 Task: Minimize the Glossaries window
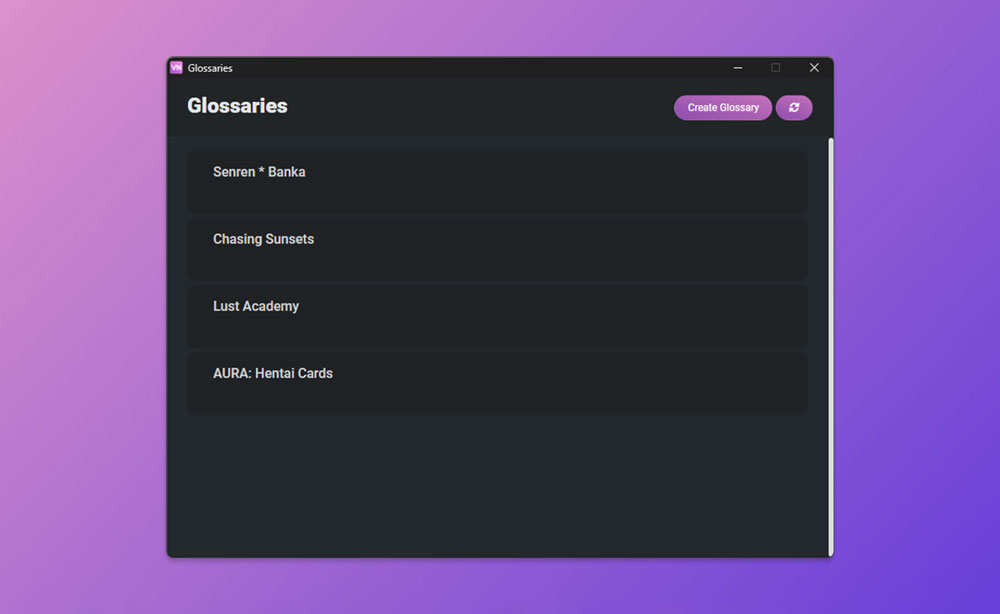click(x=738, y=68)
